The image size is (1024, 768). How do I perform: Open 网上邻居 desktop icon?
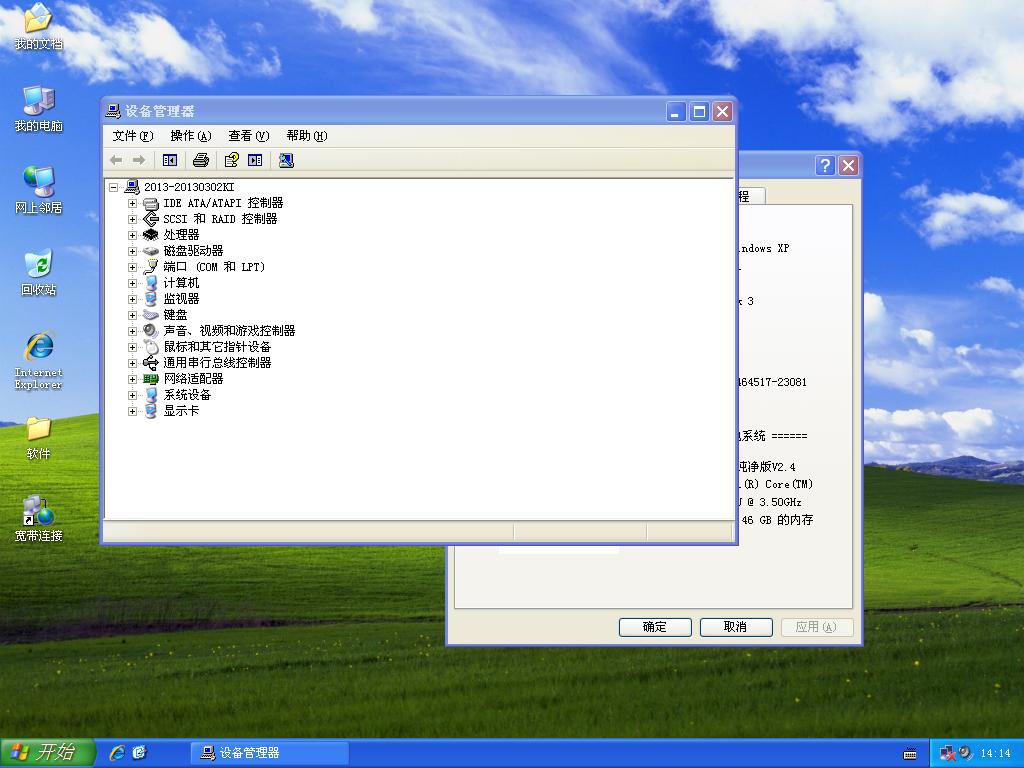(38, 190)
